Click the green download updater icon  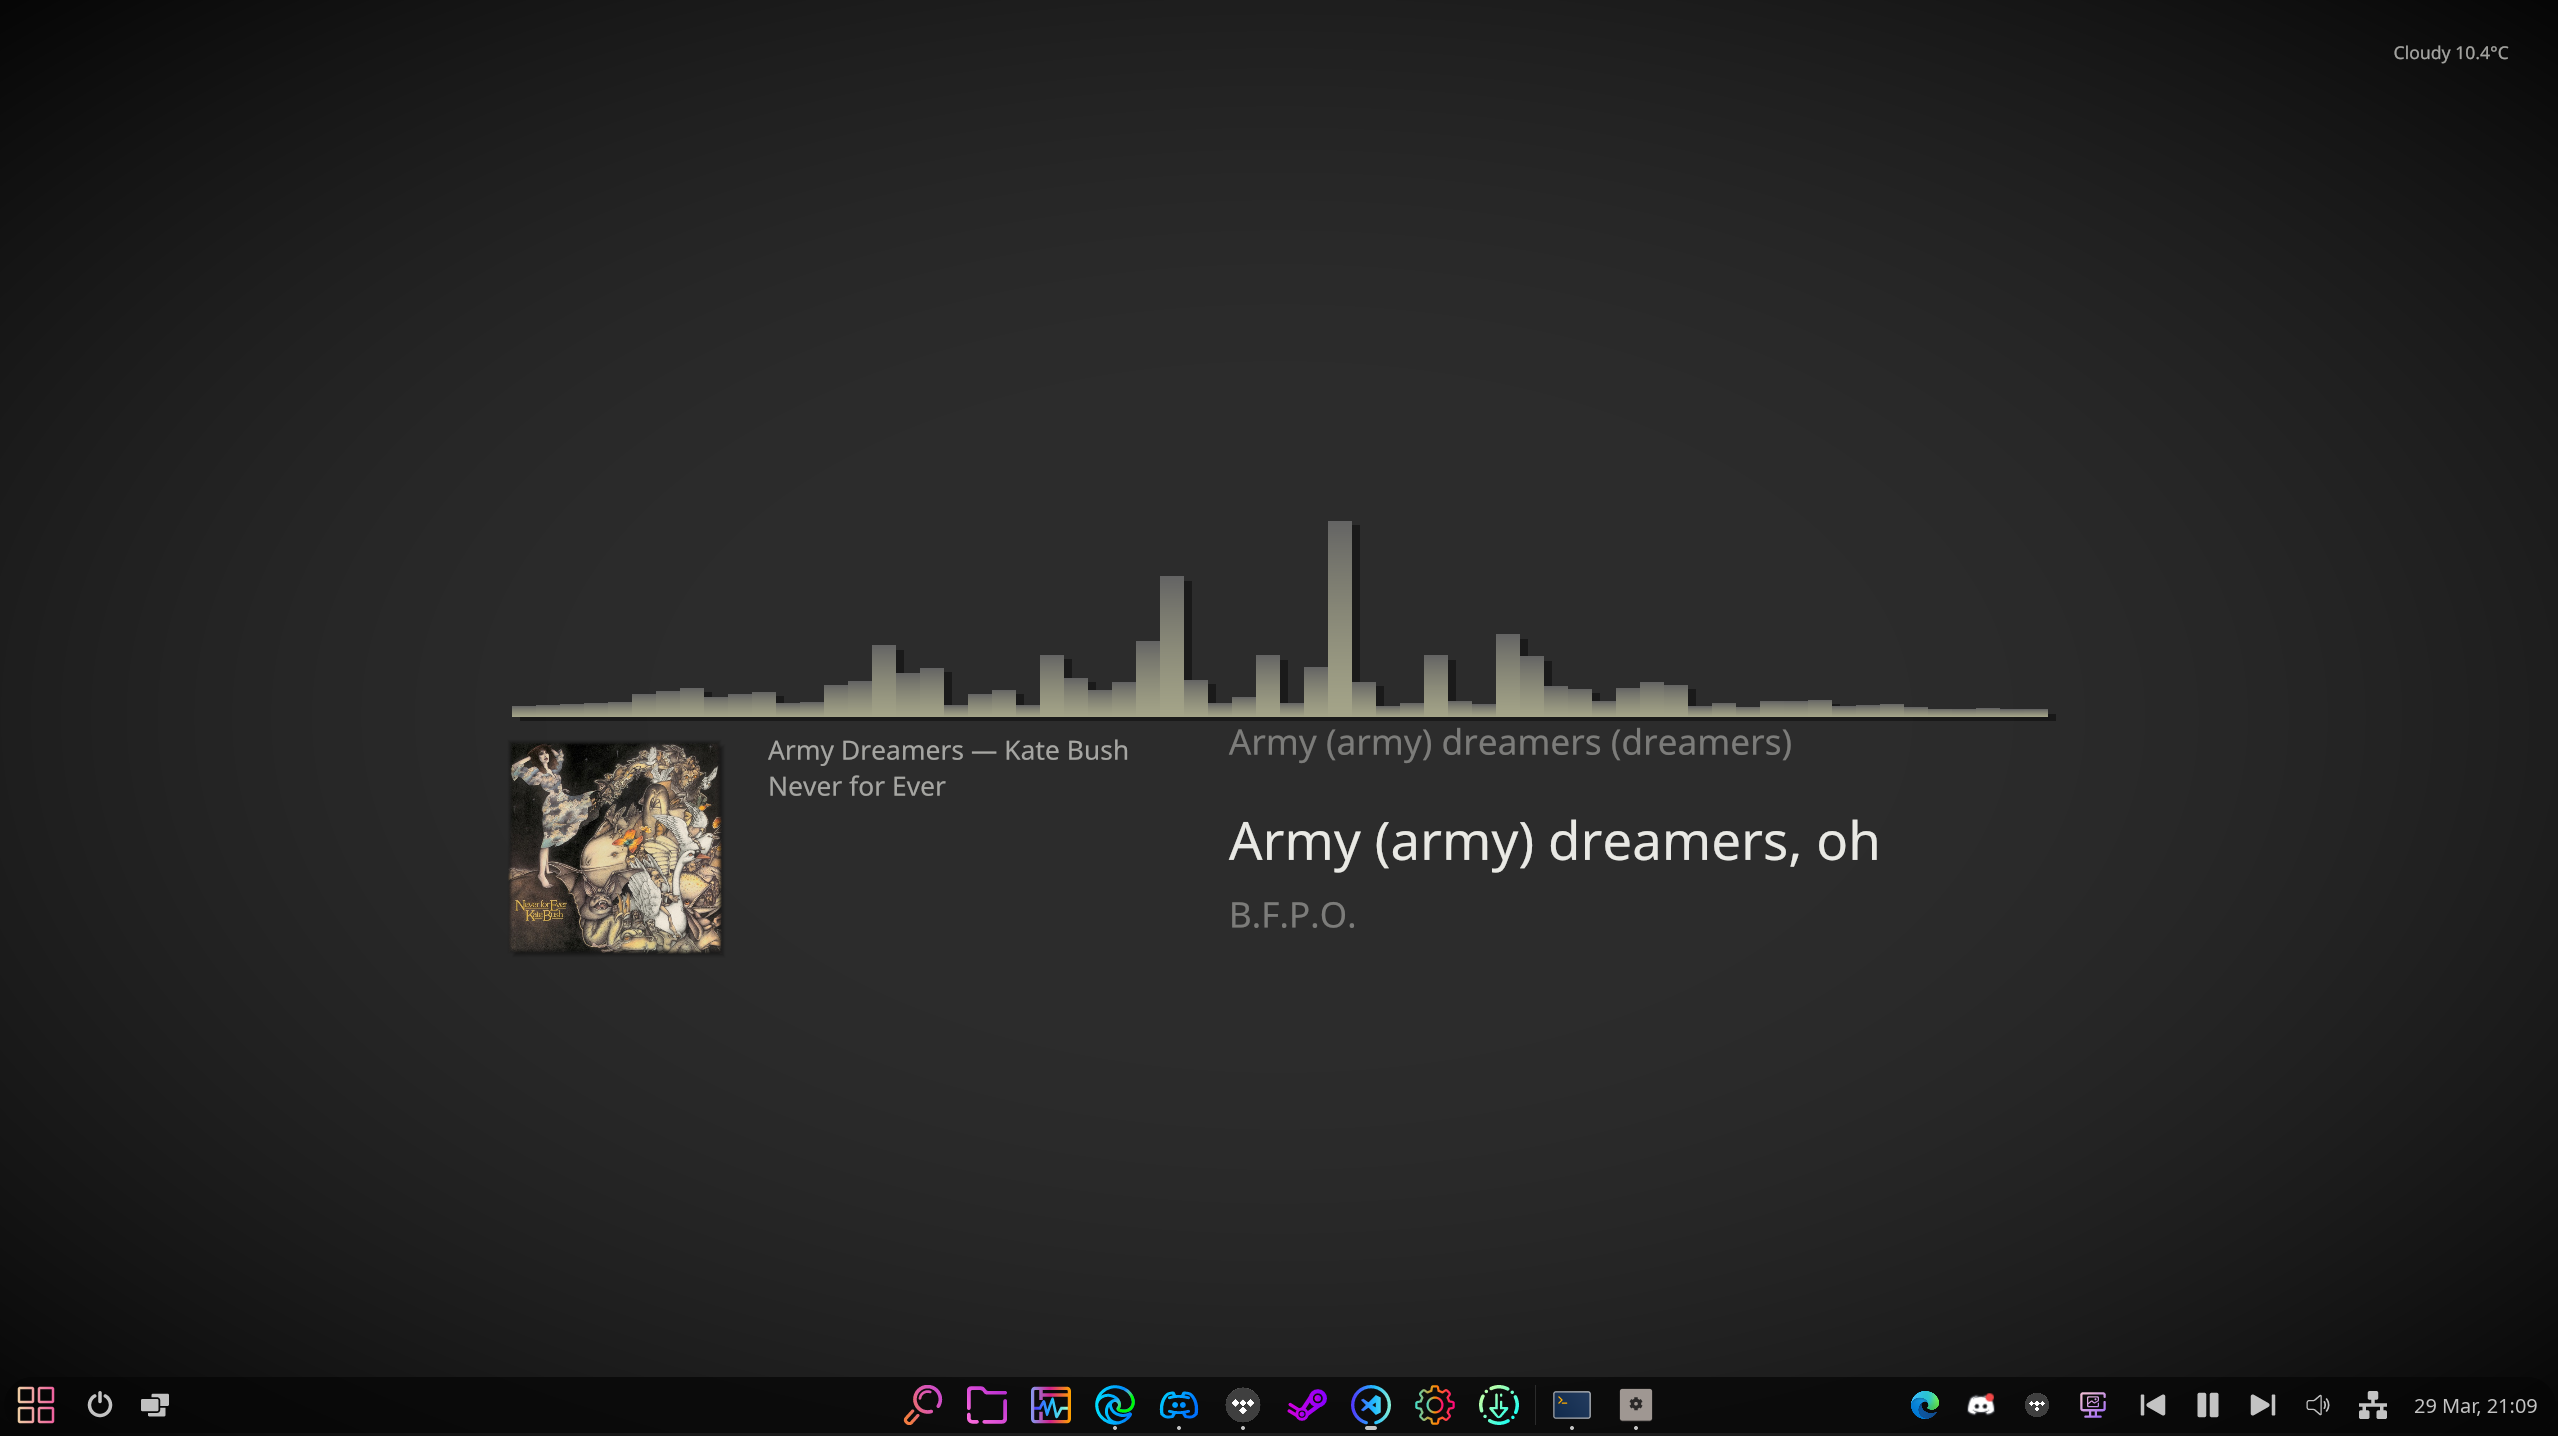point(1498,1405)
